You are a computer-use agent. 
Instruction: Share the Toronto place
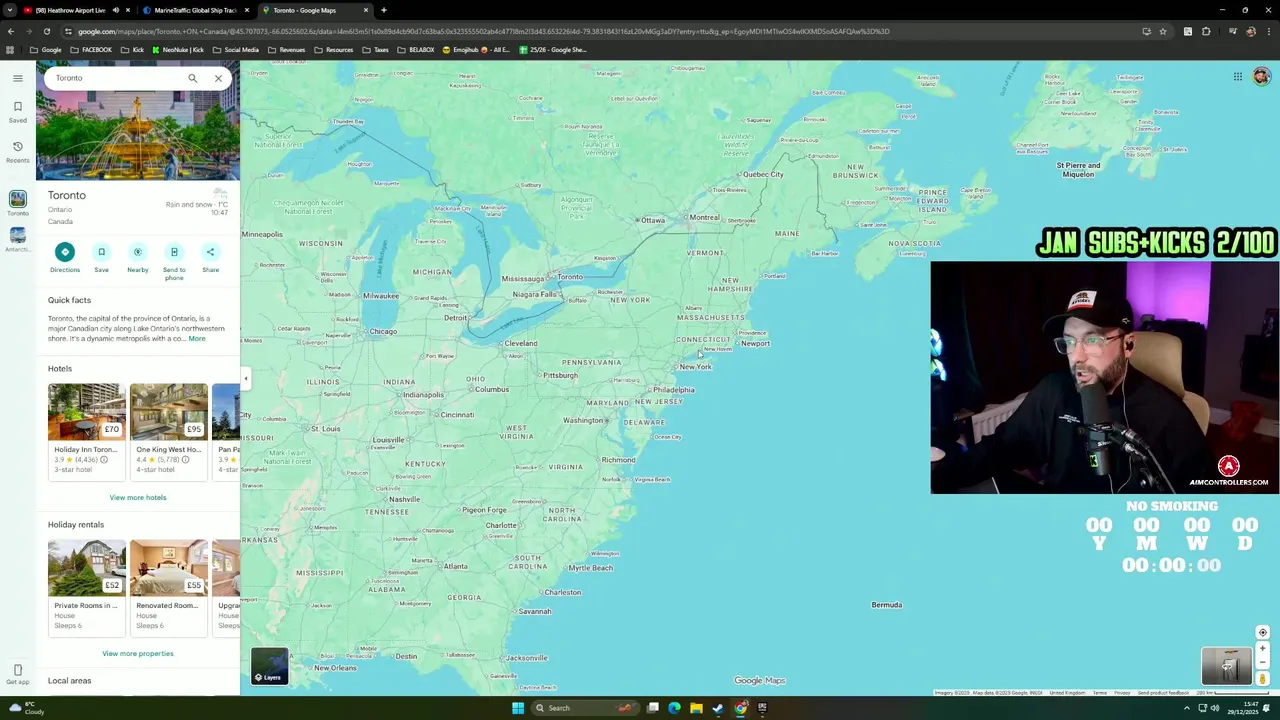[x=210, y=257]
